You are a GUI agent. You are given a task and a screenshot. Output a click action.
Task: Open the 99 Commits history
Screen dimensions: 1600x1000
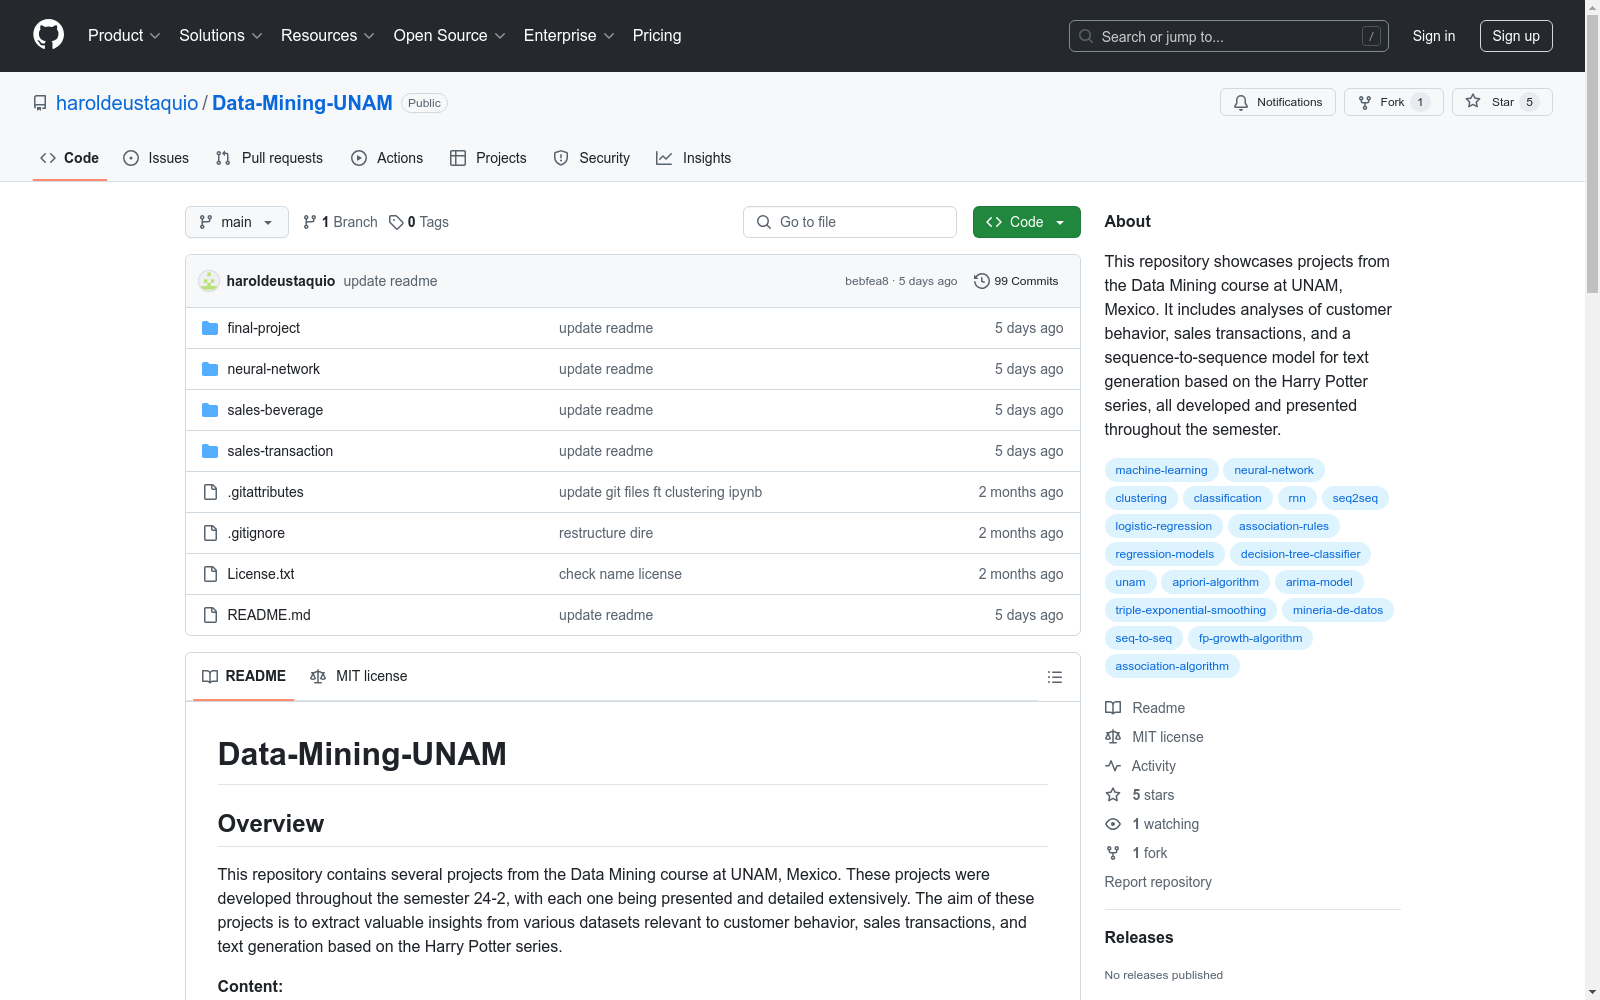pyautogui.click(x=1016, y=281)
